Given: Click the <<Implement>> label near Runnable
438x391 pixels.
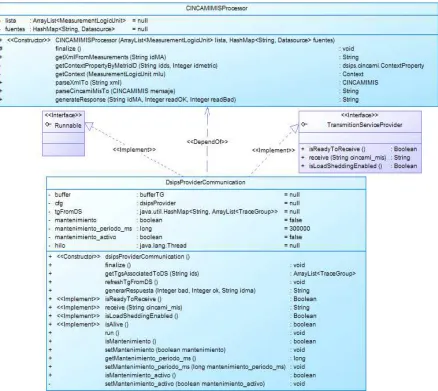Looking at the screenshot, I should pyautogui.click(x=134, y=150).
